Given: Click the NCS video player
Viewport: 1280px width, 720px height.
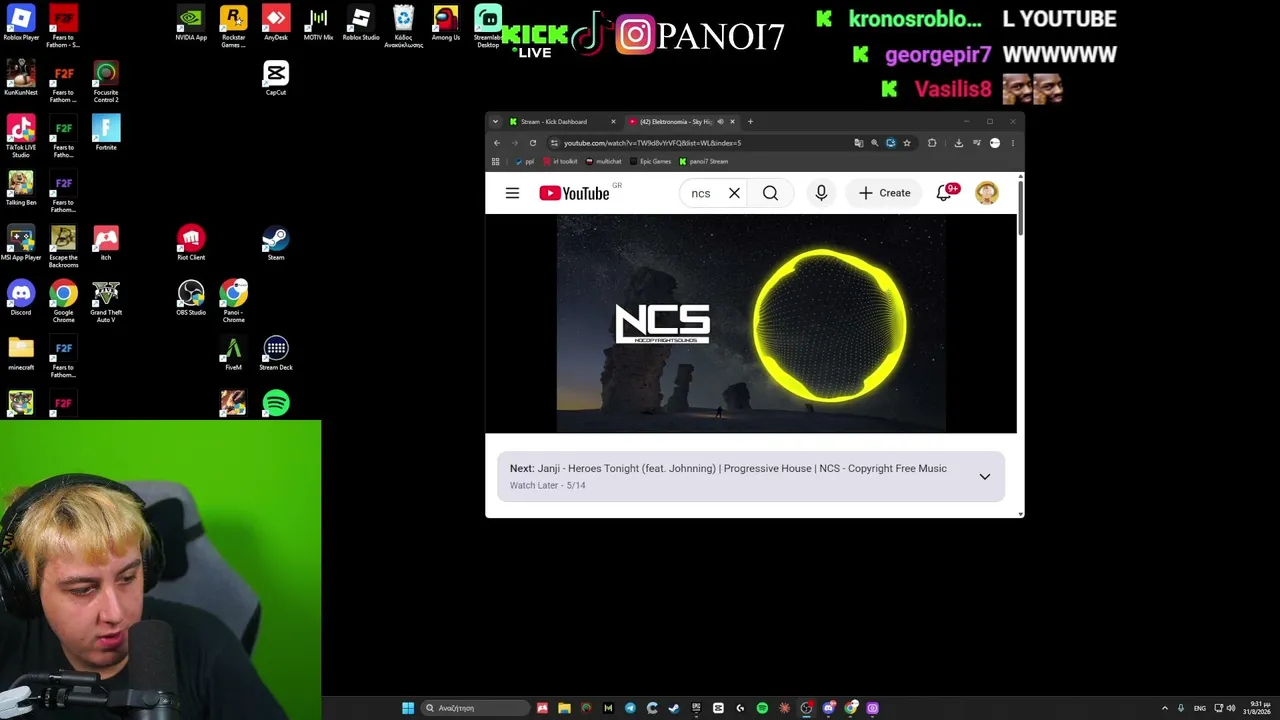Looking at the screenshot, I should tap(751, 323).
